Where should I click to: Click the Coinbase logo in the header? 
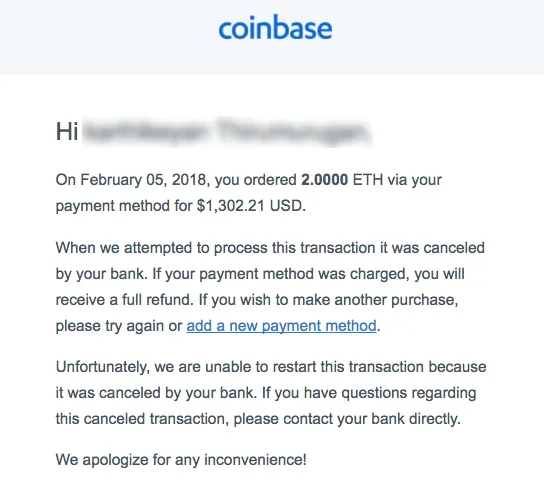point(275,27)
